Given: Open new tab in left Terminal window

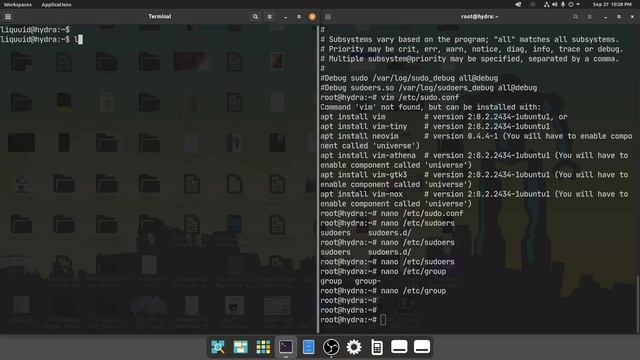Looking at the screenshot, I should [x=8, y=17].
